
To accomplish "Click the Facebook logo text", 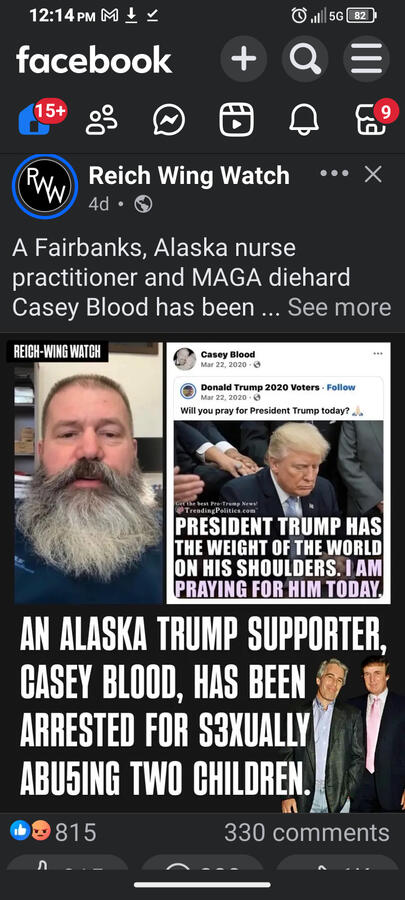I will 94,60.
